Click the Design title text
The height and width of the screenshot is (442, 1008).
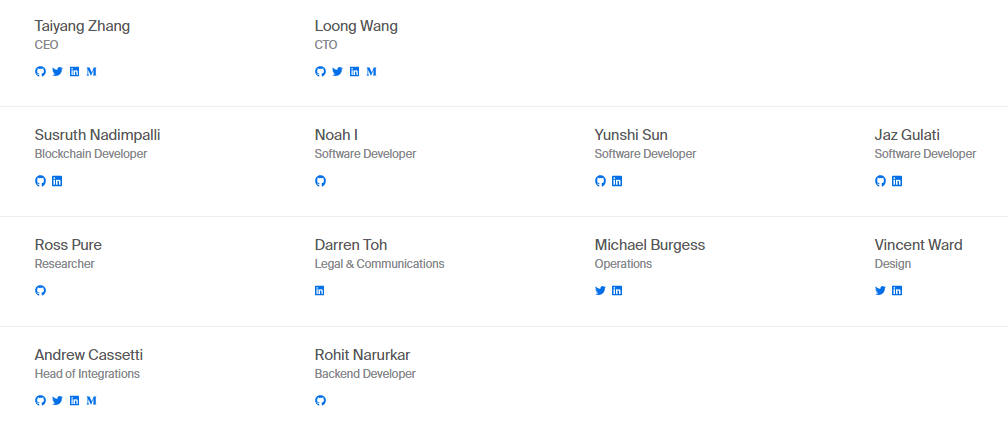coord(893,264)
